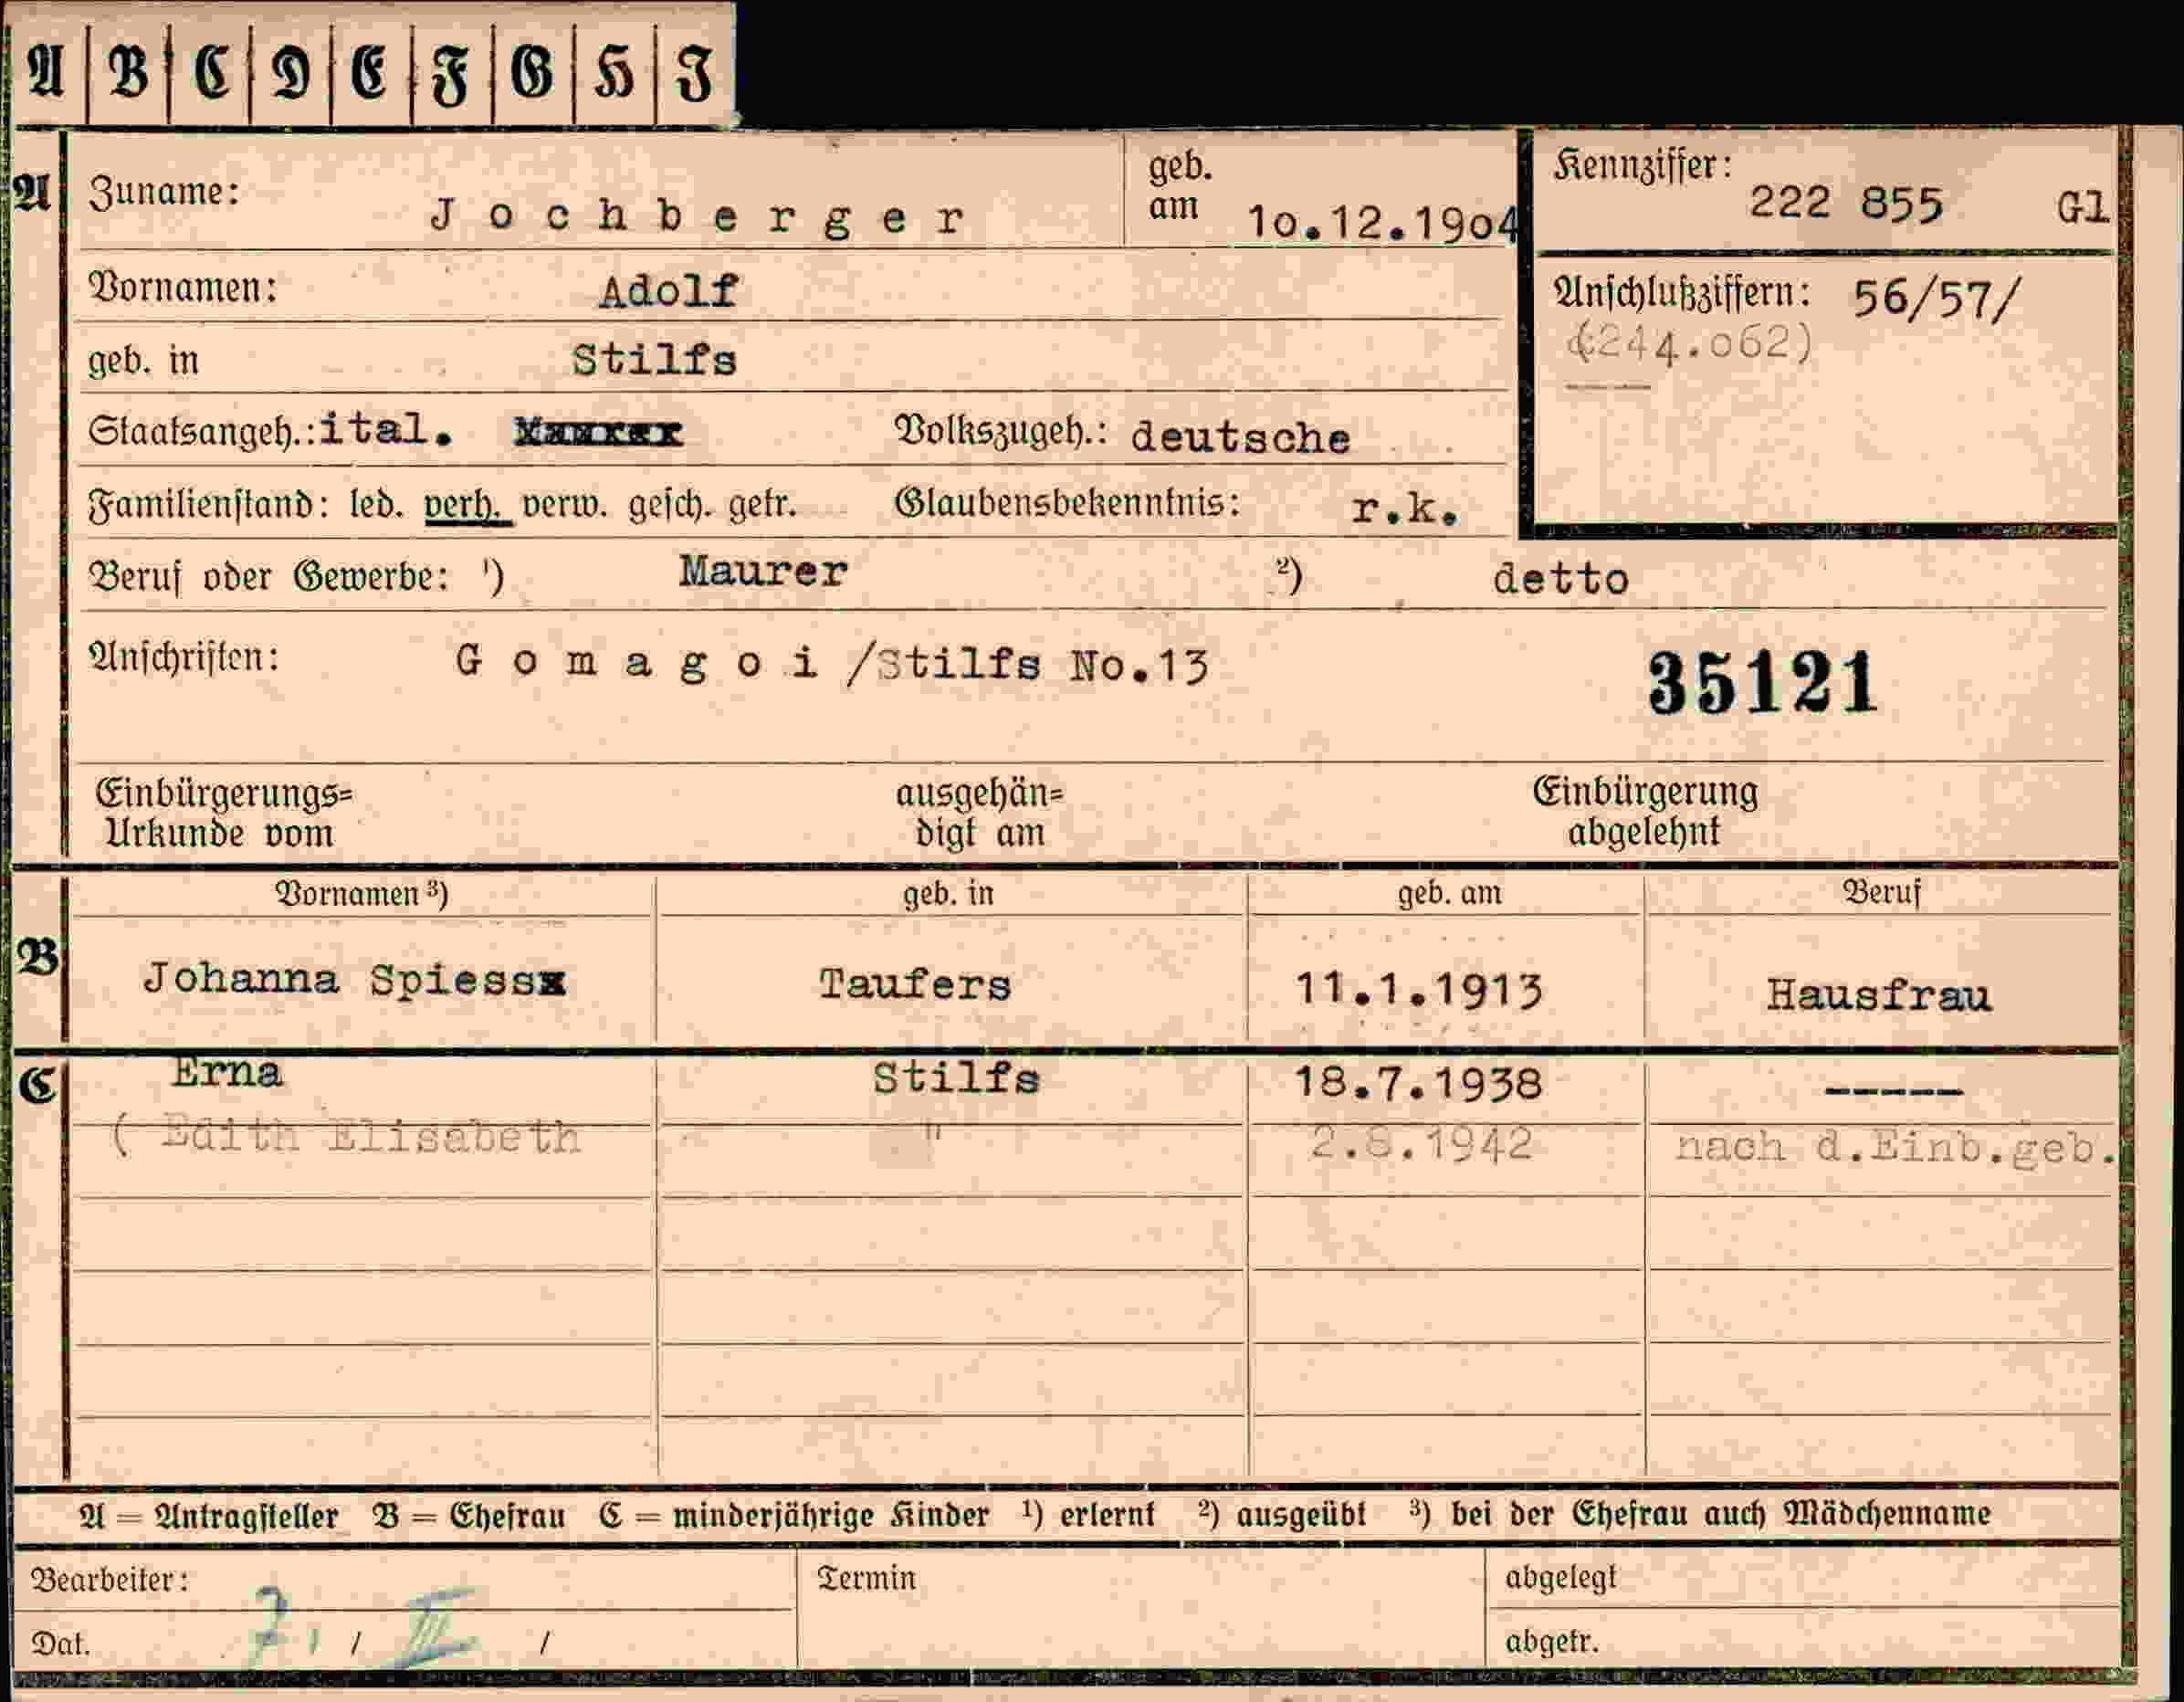This screenshot has height=1702, width=2184.
Task: Click faded date 2.8.1942
Action: pyautogui.click(x=1421, y=1144)
